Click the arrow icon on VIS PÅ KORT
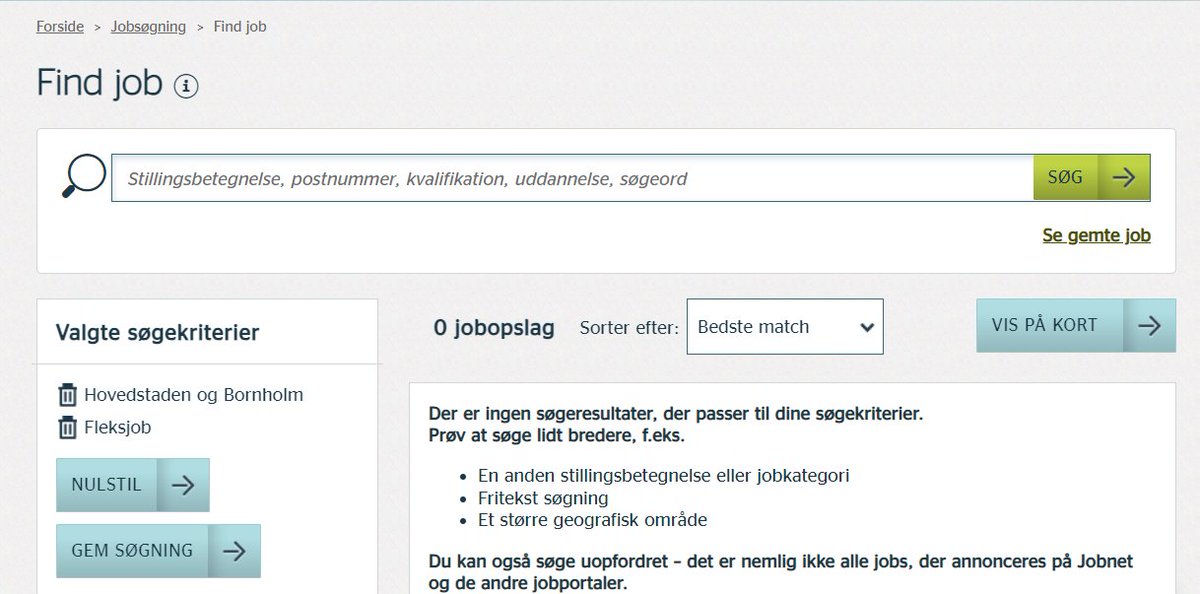 (1148, 325)
